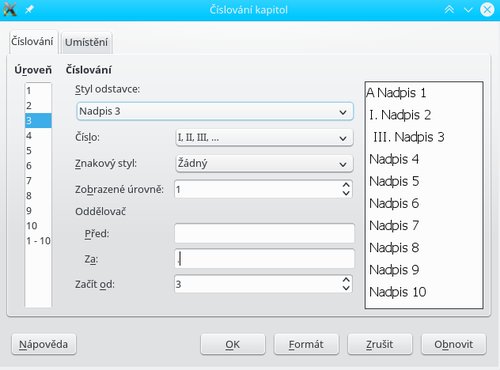
Task: Select the 1 - 10 level entry
Action: pos(38,241)
